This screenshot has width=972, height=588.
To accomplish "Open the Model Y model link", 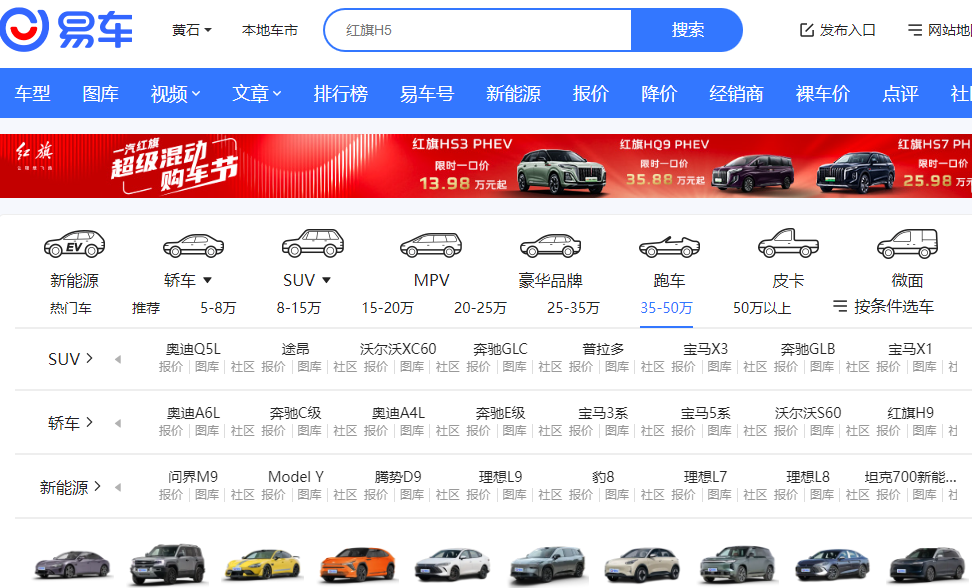I will pyautogui.click(x=296, y=476).
